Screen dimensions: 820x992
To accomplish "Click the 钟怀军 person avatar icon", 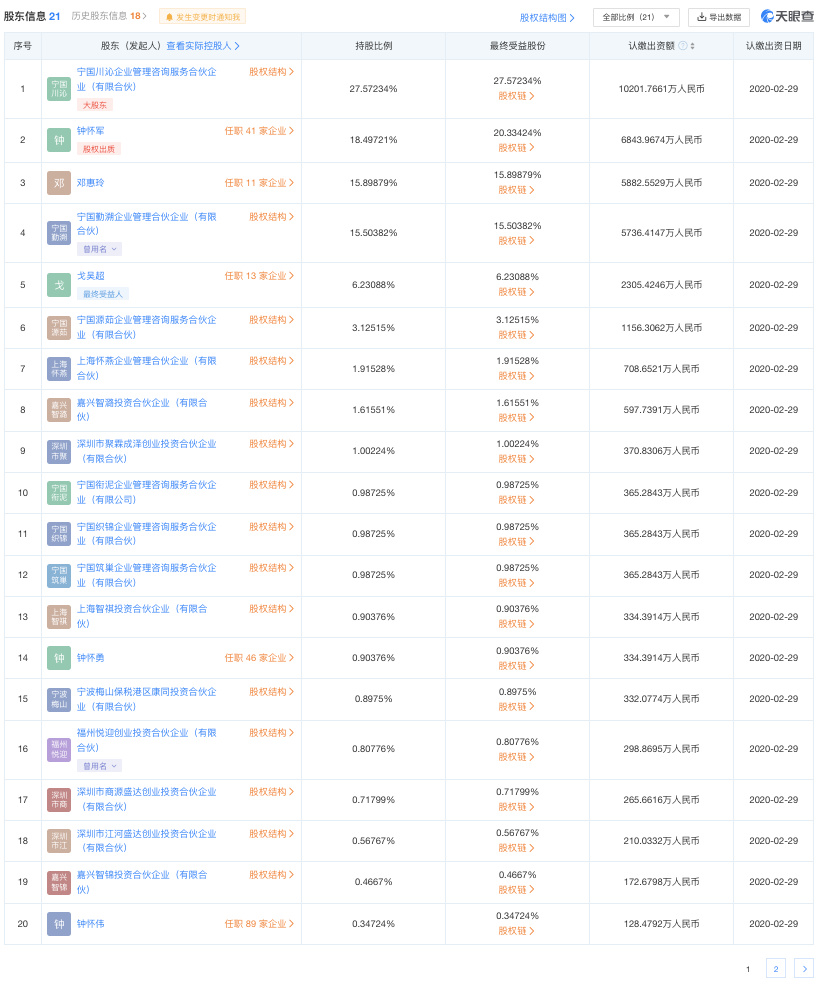I will click(x=58, y=140).
